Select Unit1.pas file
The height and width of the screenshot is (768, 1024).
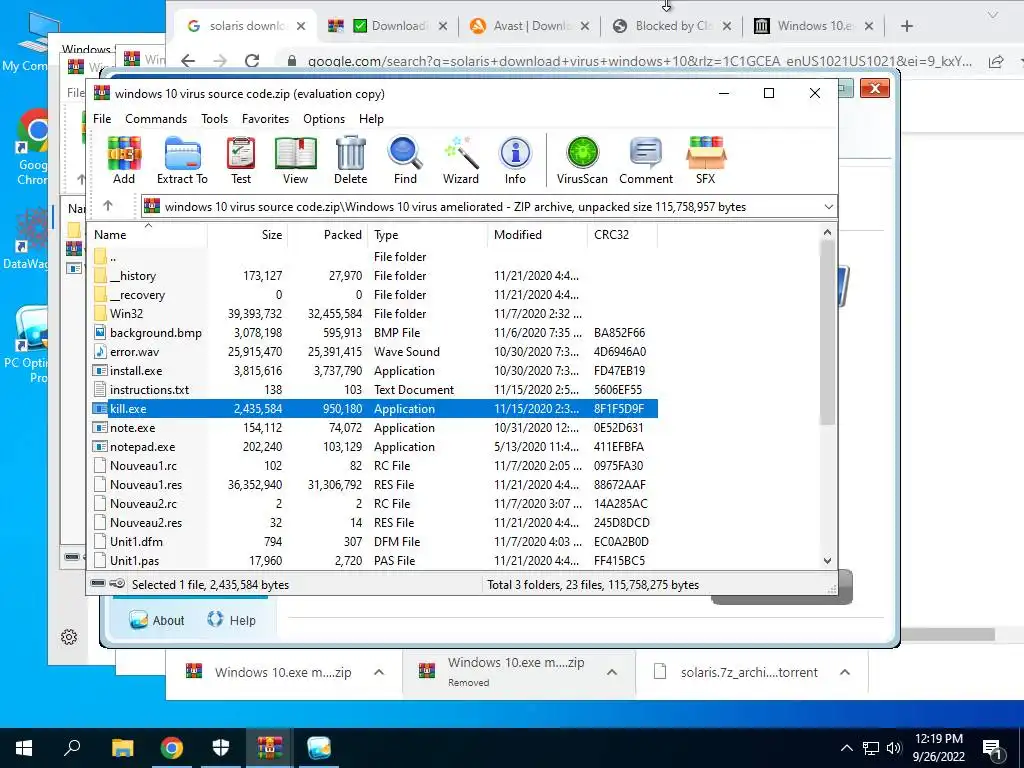tap(375, 560)
